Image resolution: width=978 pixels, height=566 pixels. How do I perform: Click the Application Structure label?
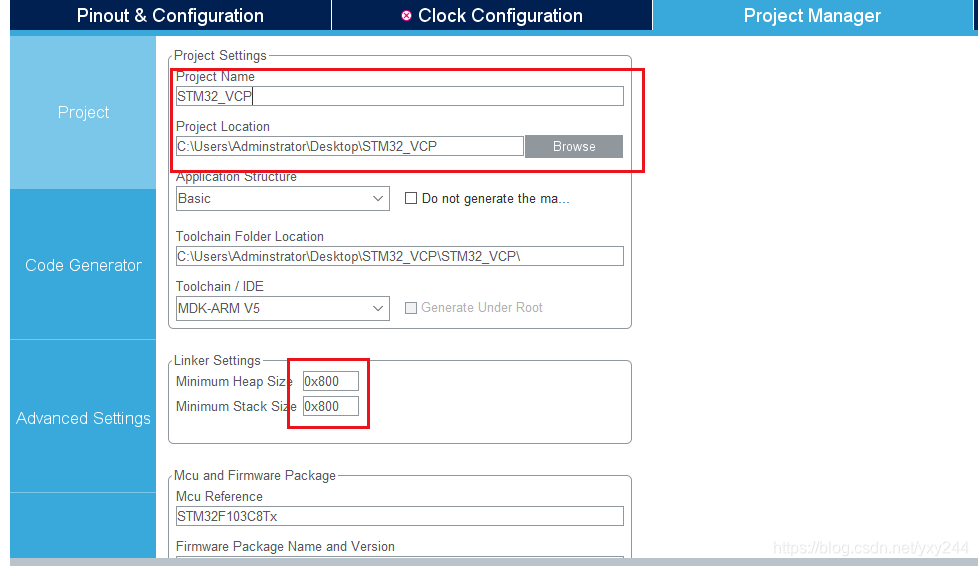tap(236, 177)
